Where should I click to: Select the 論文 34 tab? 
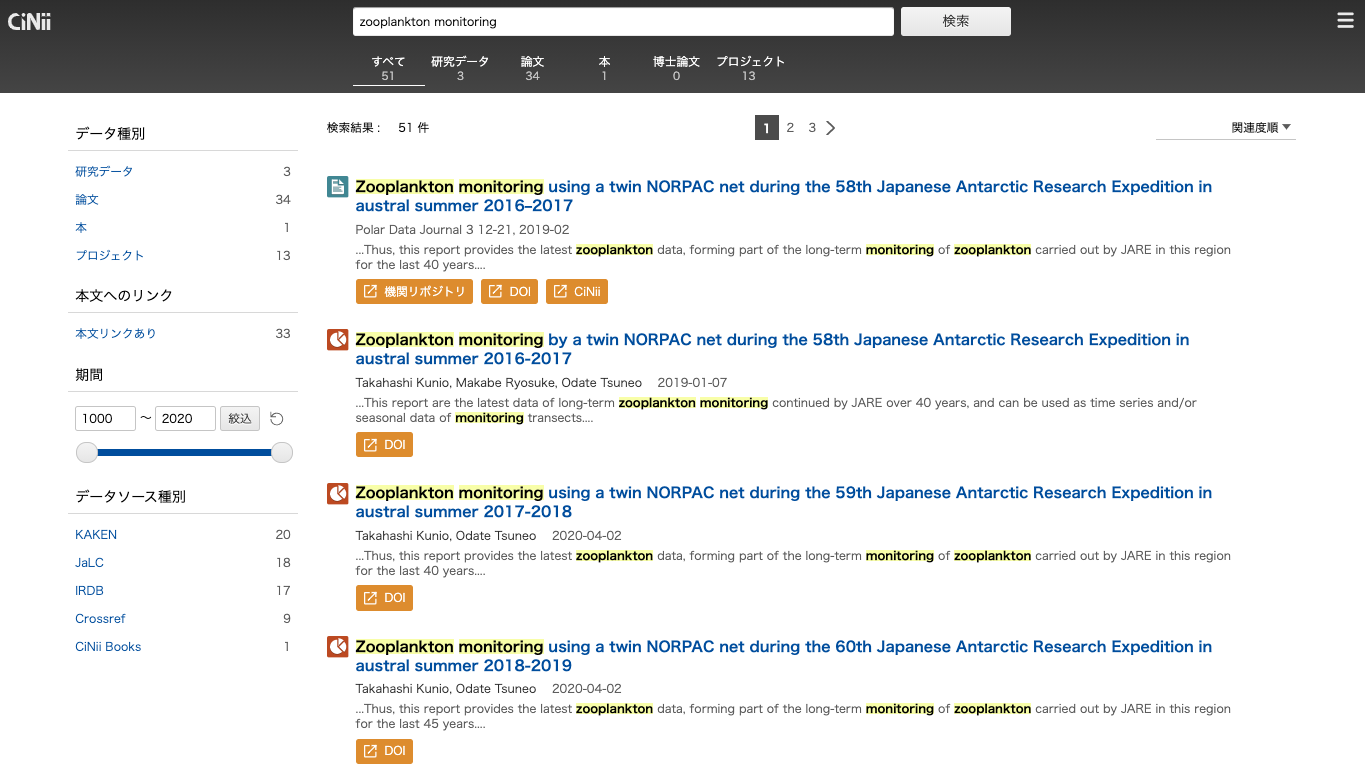(532, 68)
